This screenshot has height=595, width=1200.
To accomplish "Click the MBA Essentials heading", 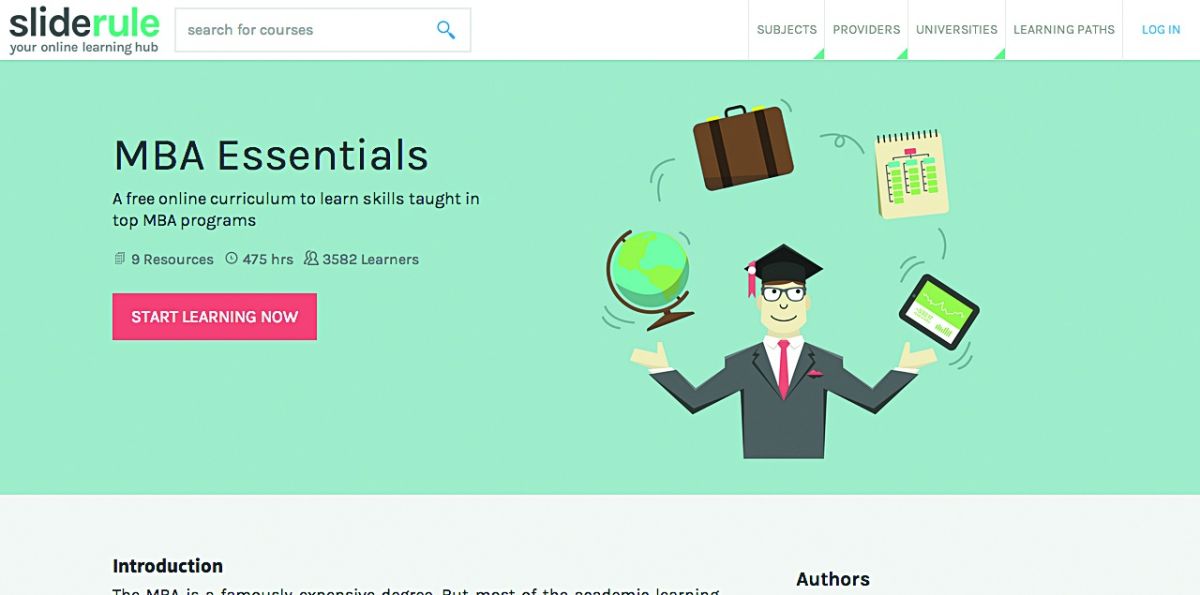I will click(x=271, y=155).
